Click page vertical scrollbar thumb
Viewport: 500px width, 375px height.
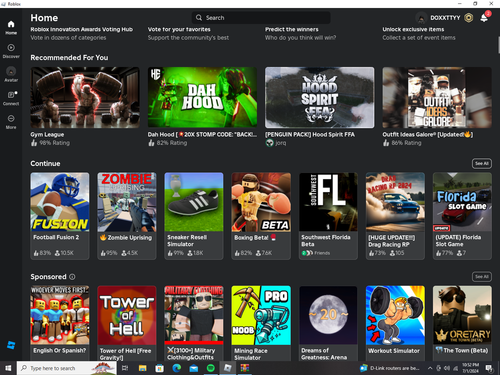coord(498,45)
